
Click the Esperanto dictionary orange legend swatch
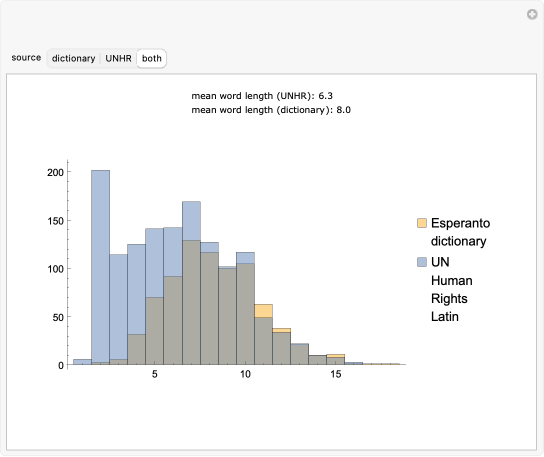[422, 223]
